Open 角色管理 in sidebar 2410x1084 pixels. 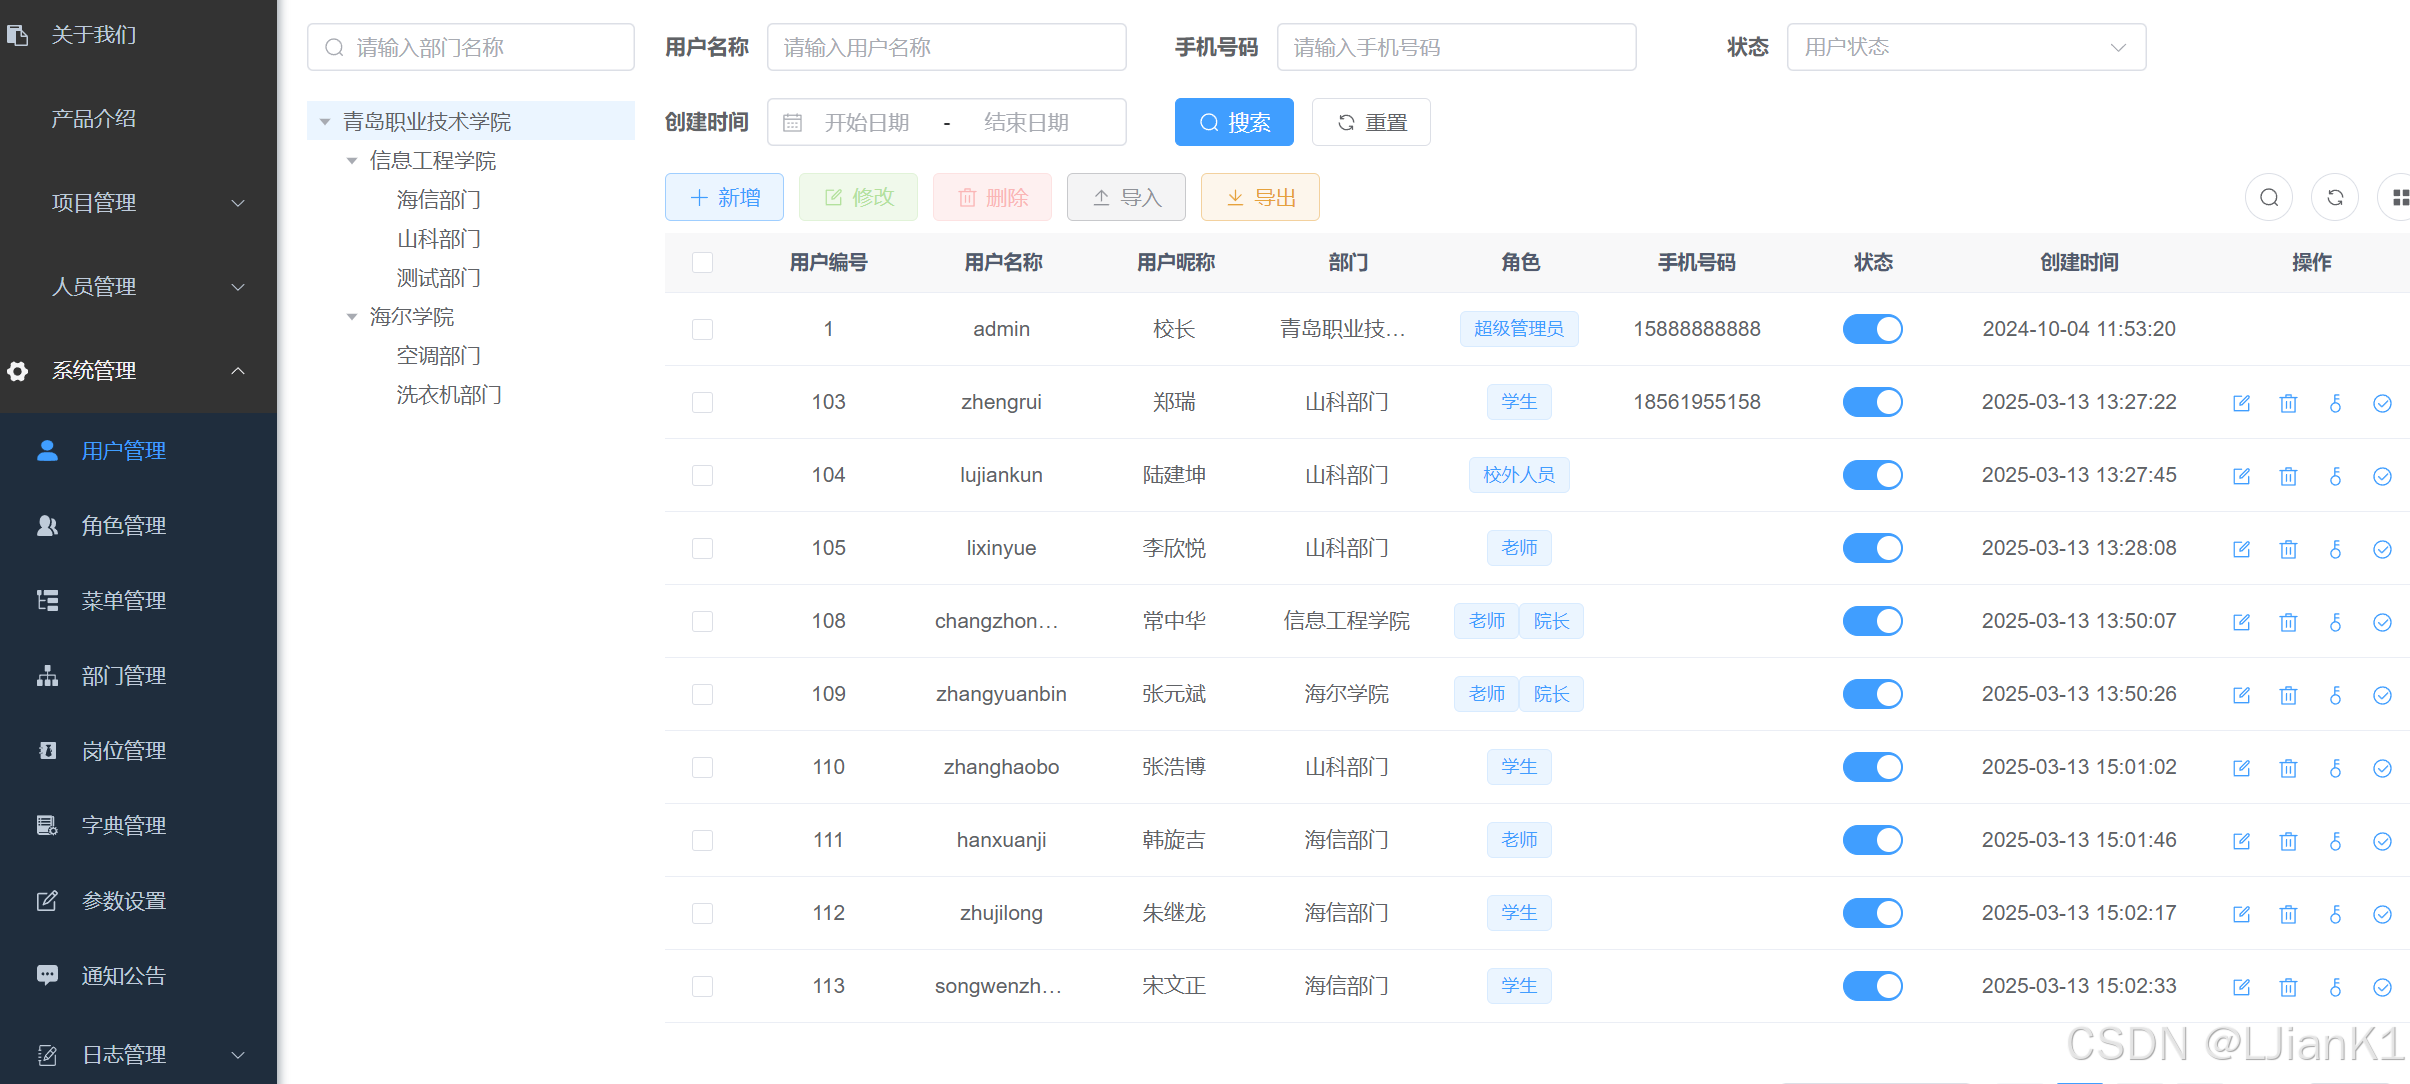124,526
